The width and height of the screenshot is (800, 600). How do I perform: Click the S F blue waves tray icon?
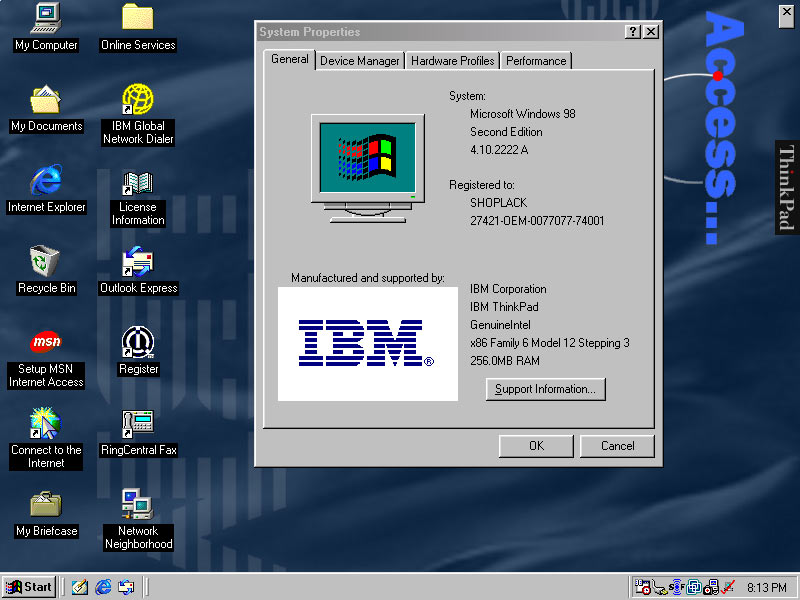click(677, 587)
